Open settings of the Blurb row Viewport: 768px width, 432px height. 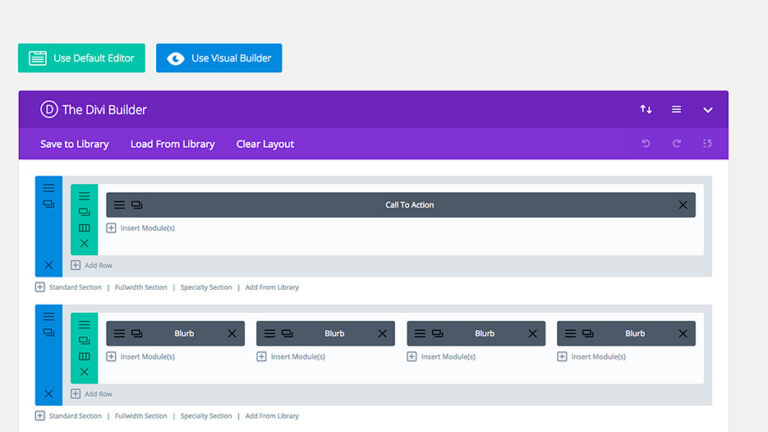tap(84, 324)
